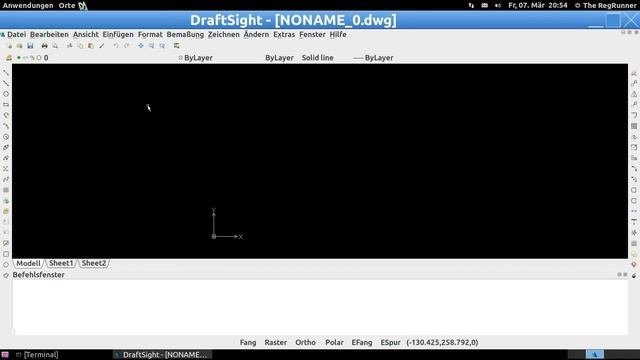Click the Open file folder icon
Screen dimensions: 640x360
[19, 46]
